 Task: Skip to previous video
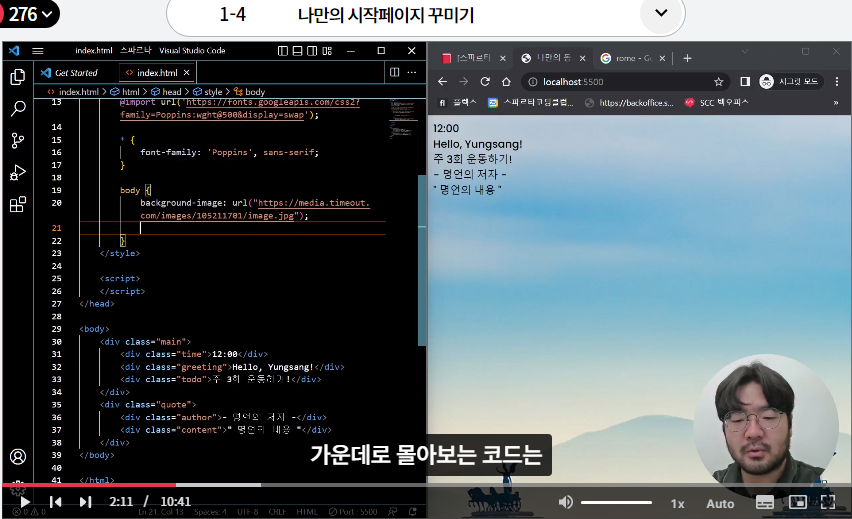55,502
